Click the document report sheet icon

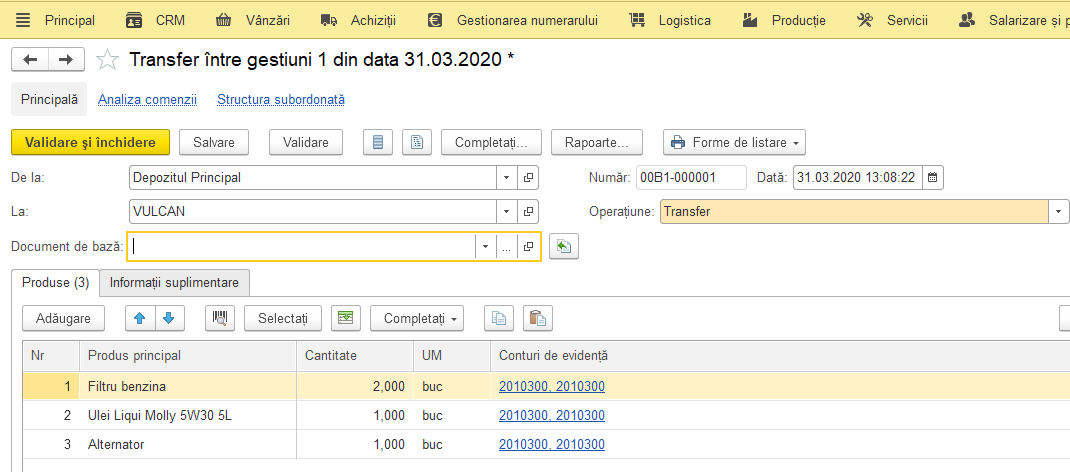pos(417,143)
